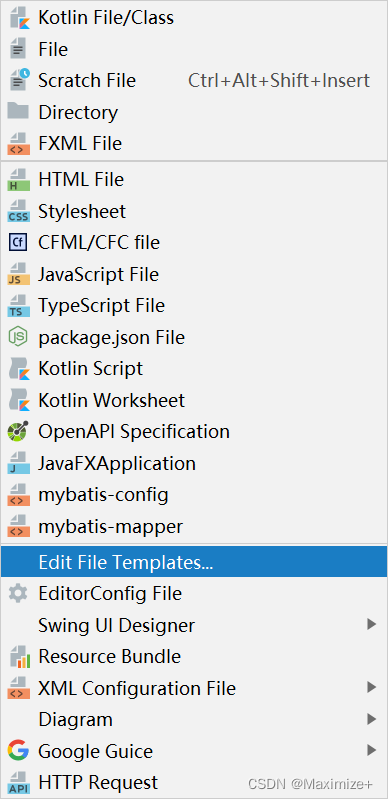Select mybatis-mapper template
The height and width of the screenshot is (799, 388).
click(194, 526)
